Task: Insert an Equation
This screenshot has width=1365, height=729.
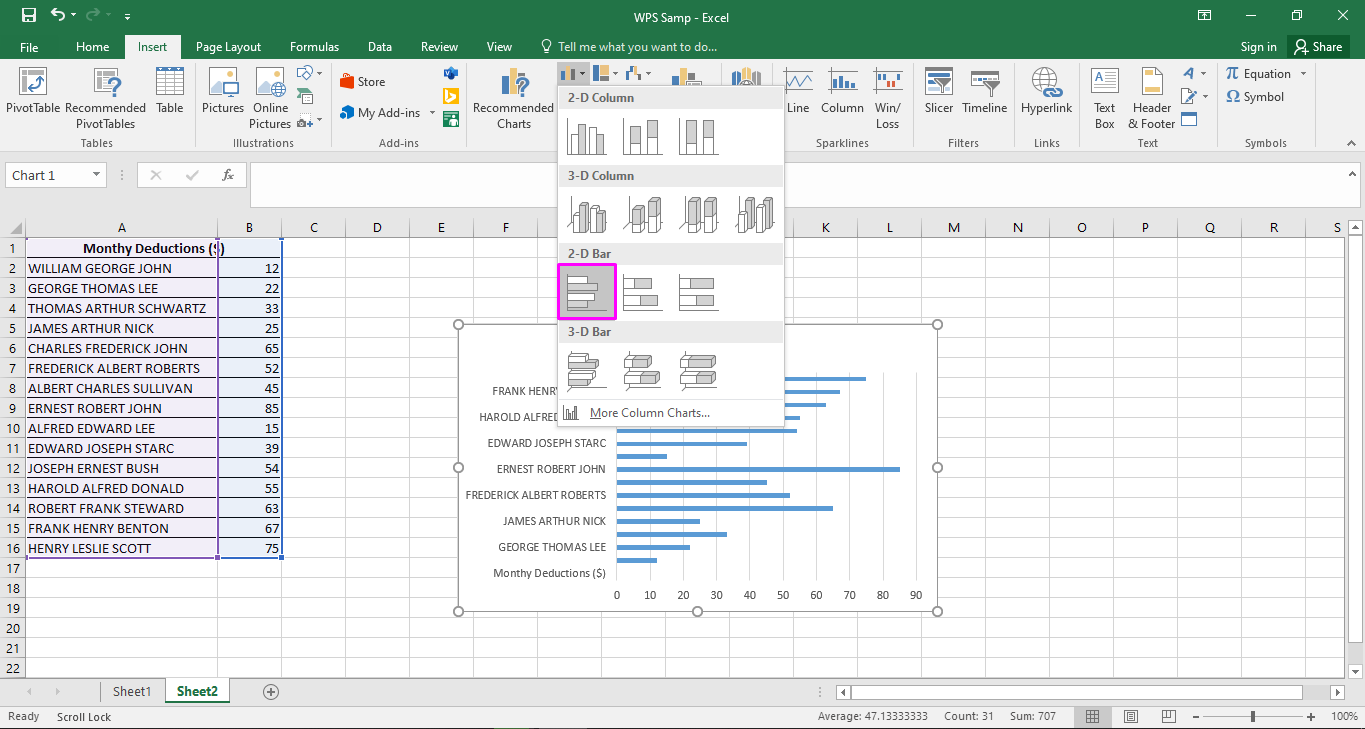Action: click(1259, 72)
